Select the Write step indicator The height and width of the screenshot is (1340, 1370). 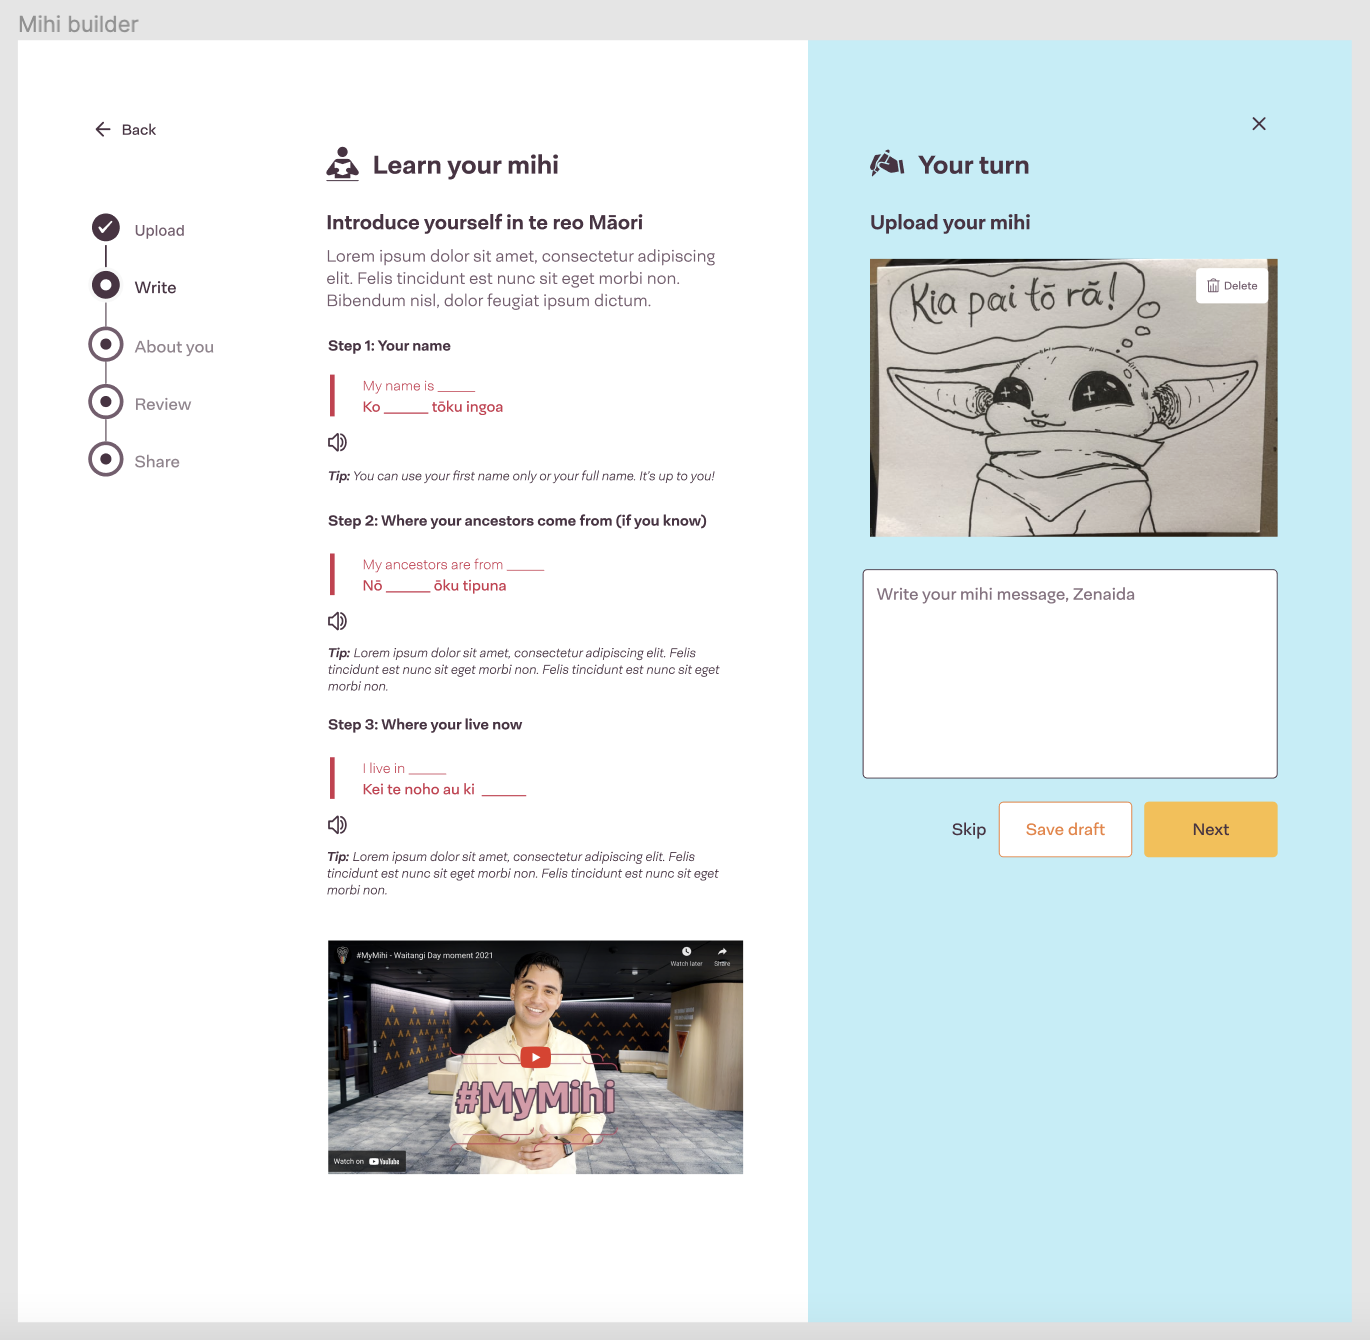[106, 285]
